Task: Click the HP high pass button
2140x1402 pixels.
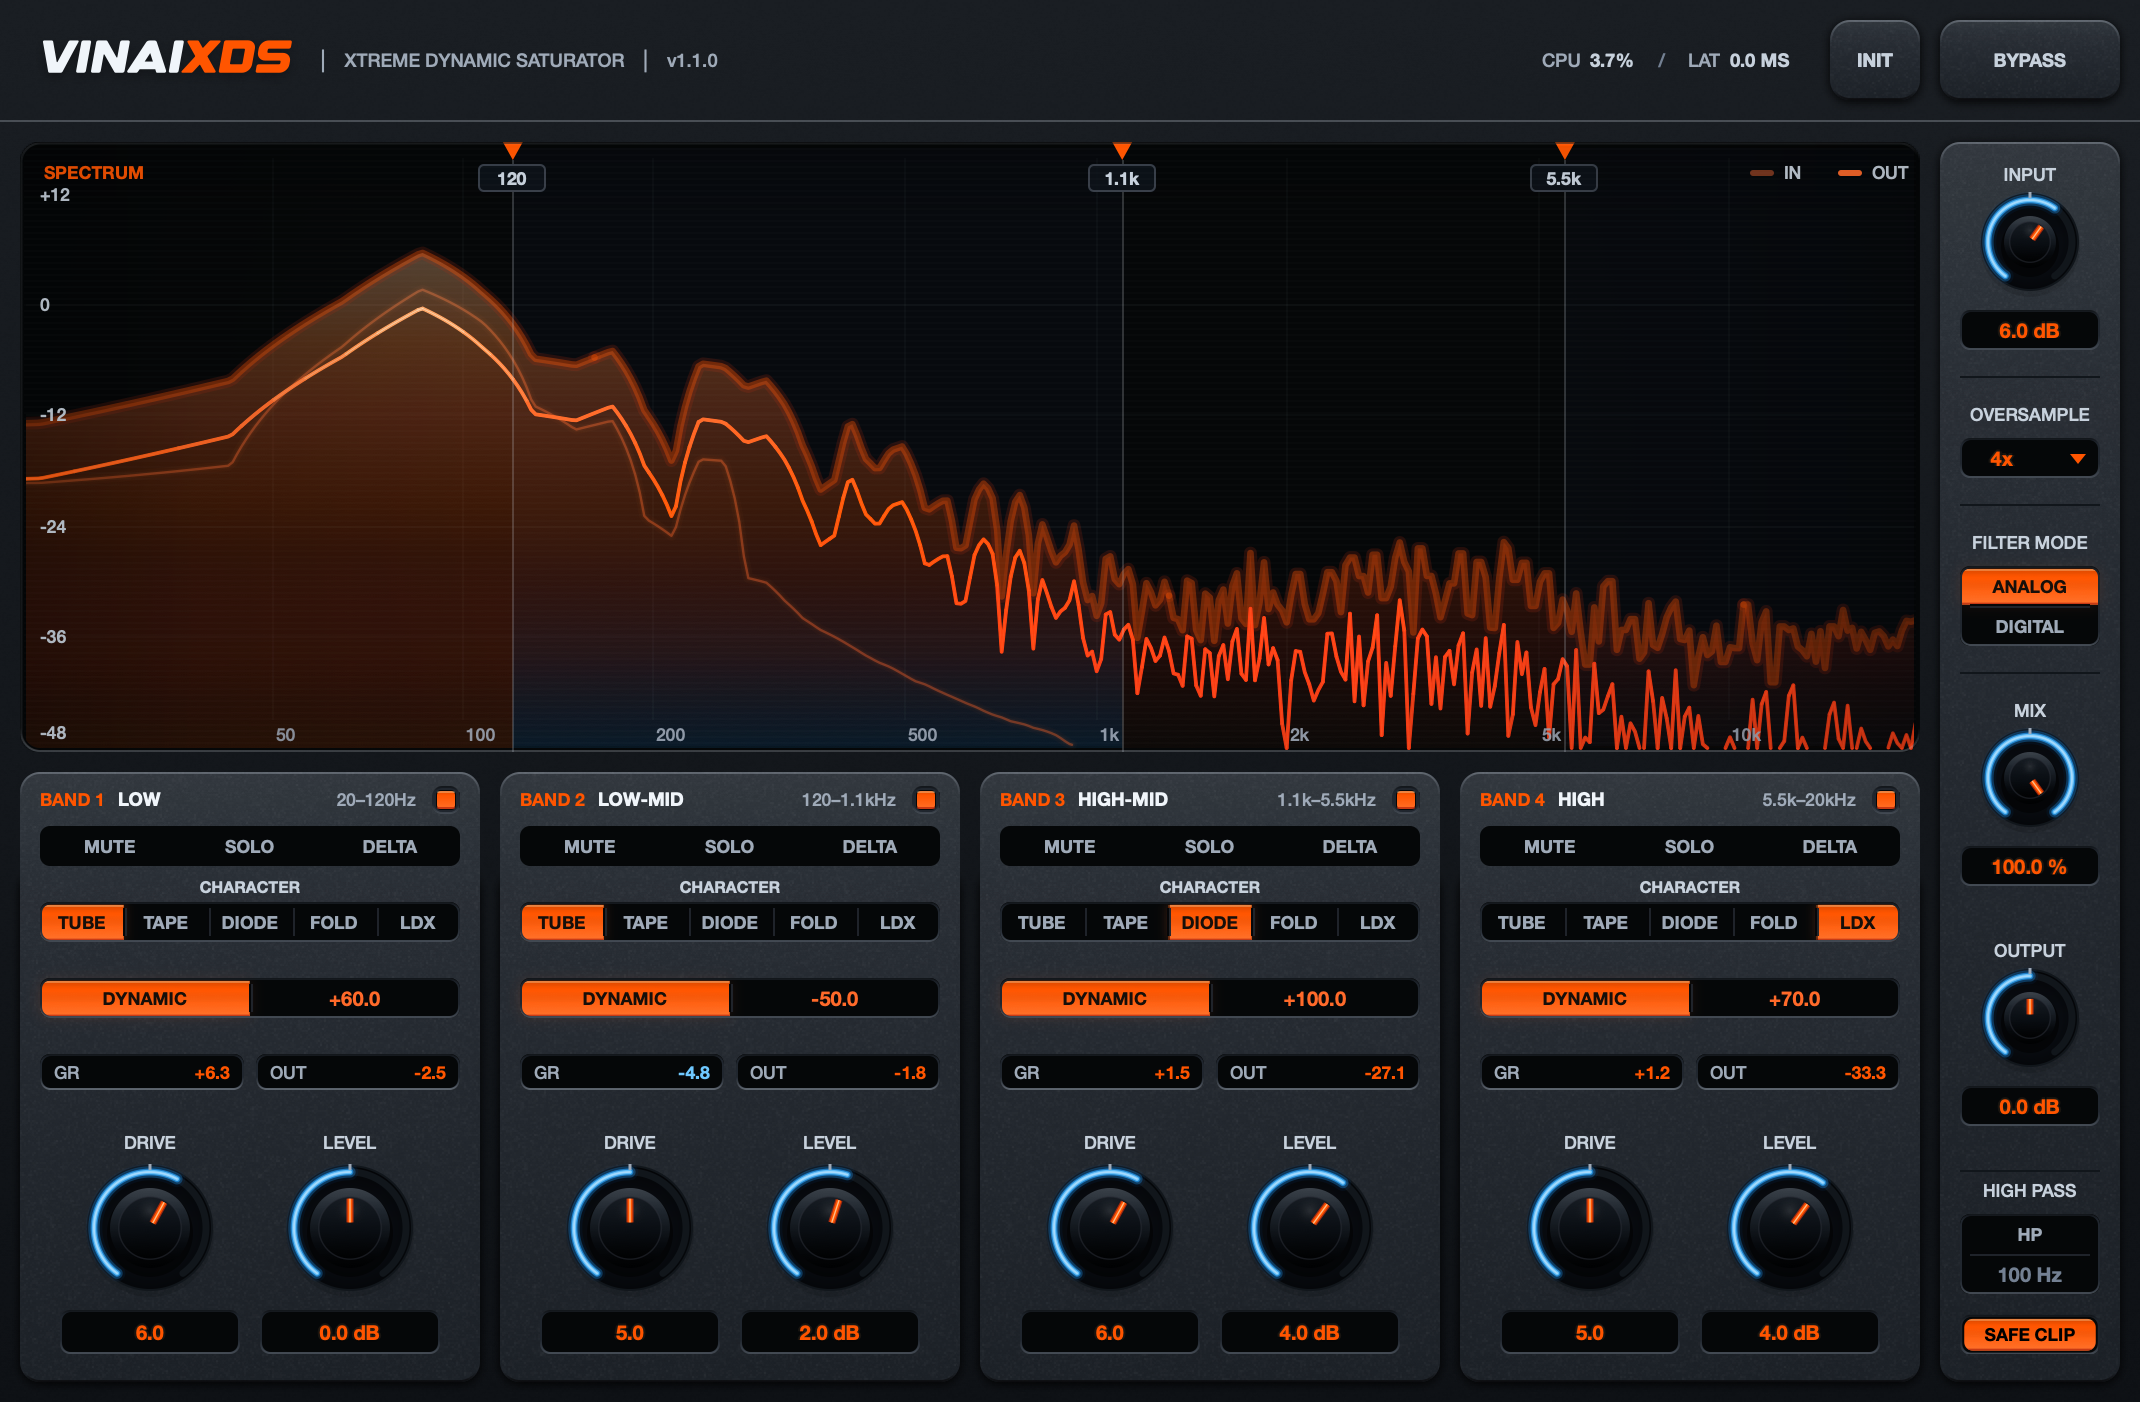Action: point(2029,1234)
